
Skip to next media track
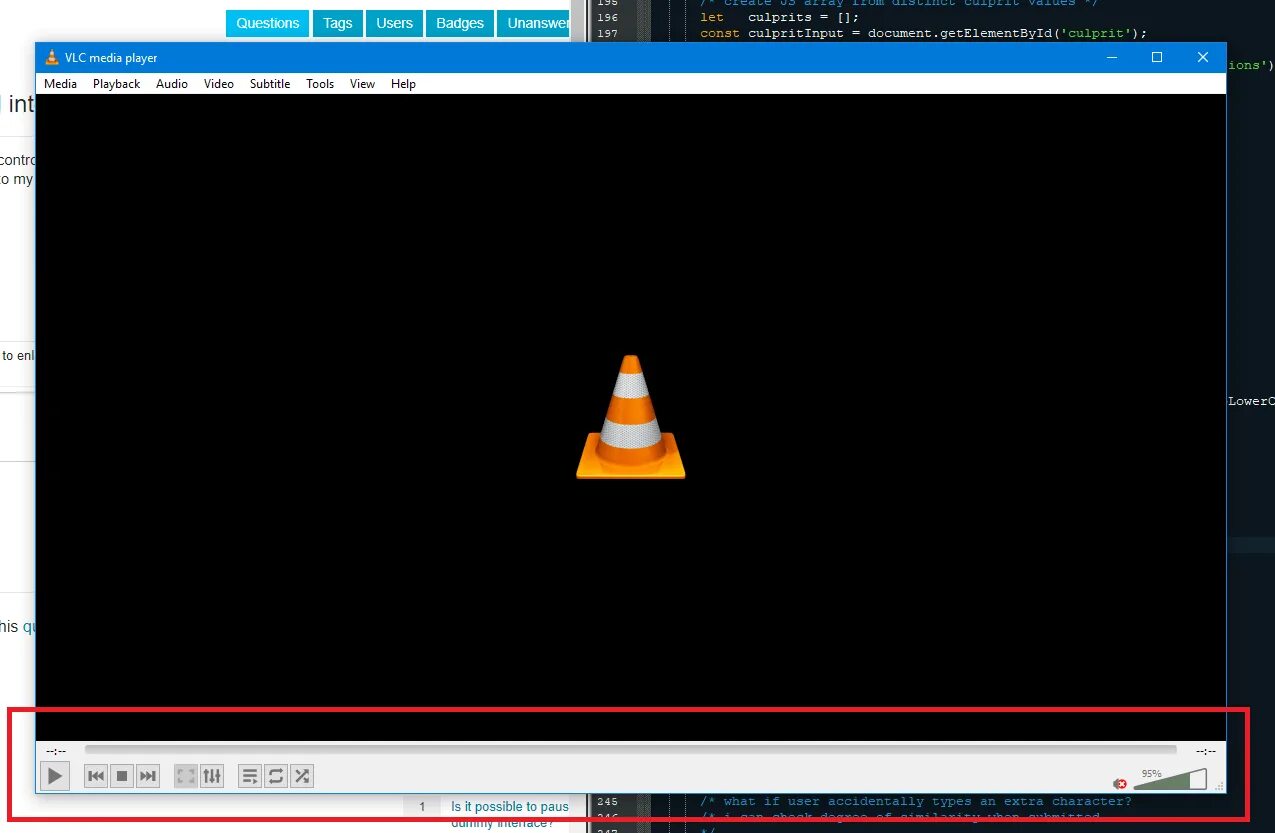(148, 776)
